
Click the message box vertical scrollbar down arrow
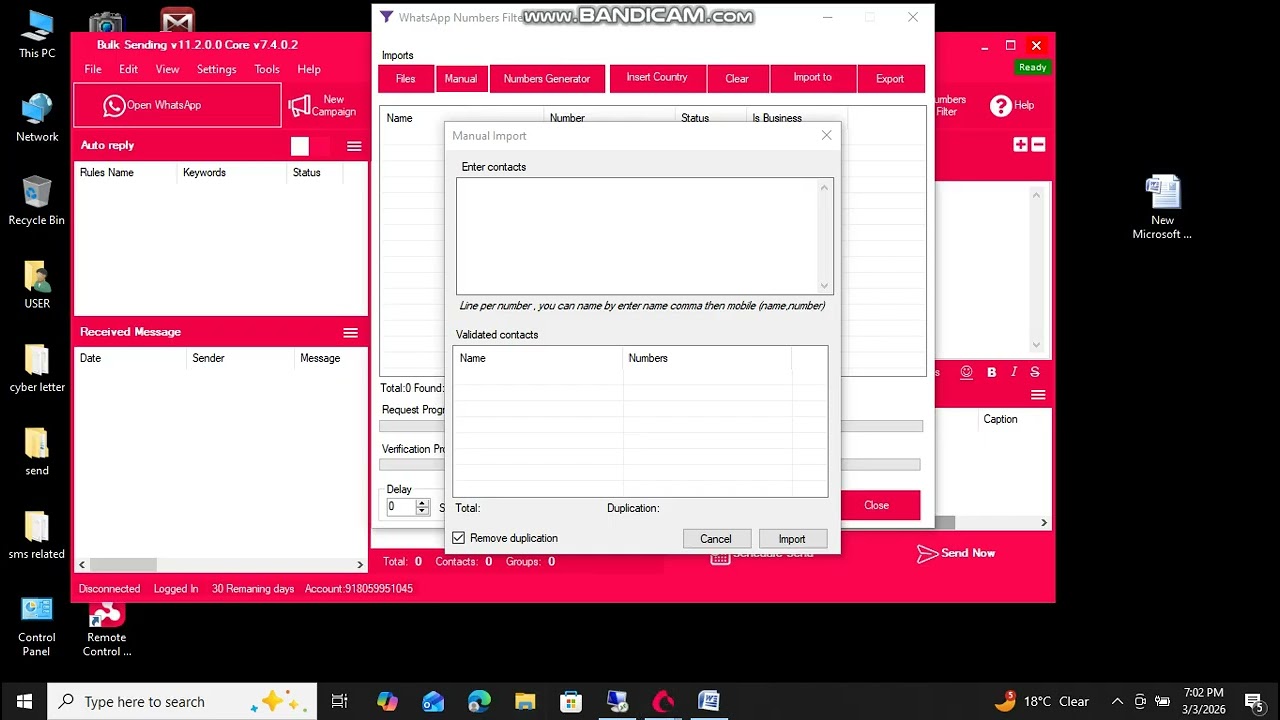(1036, 345)
